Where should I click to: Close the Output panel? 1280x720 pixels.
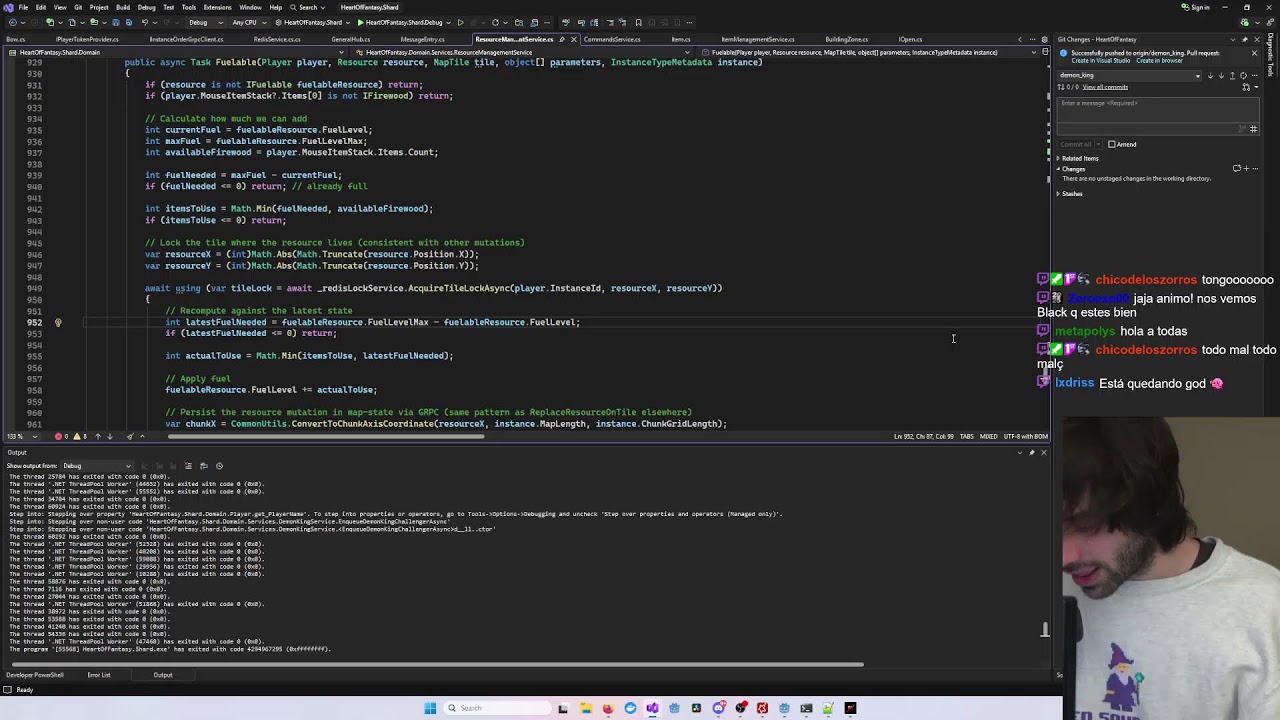pyautogui.click(x=1044, y=453)
